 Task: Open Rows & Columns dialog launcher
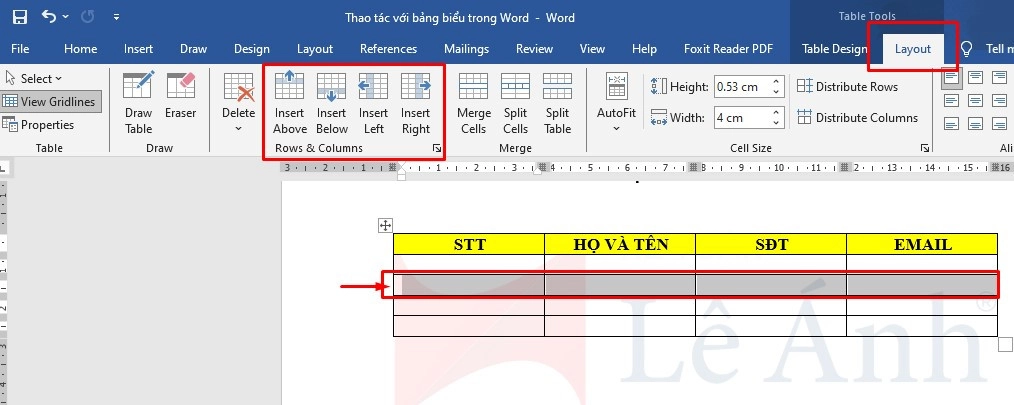point(436,149)
